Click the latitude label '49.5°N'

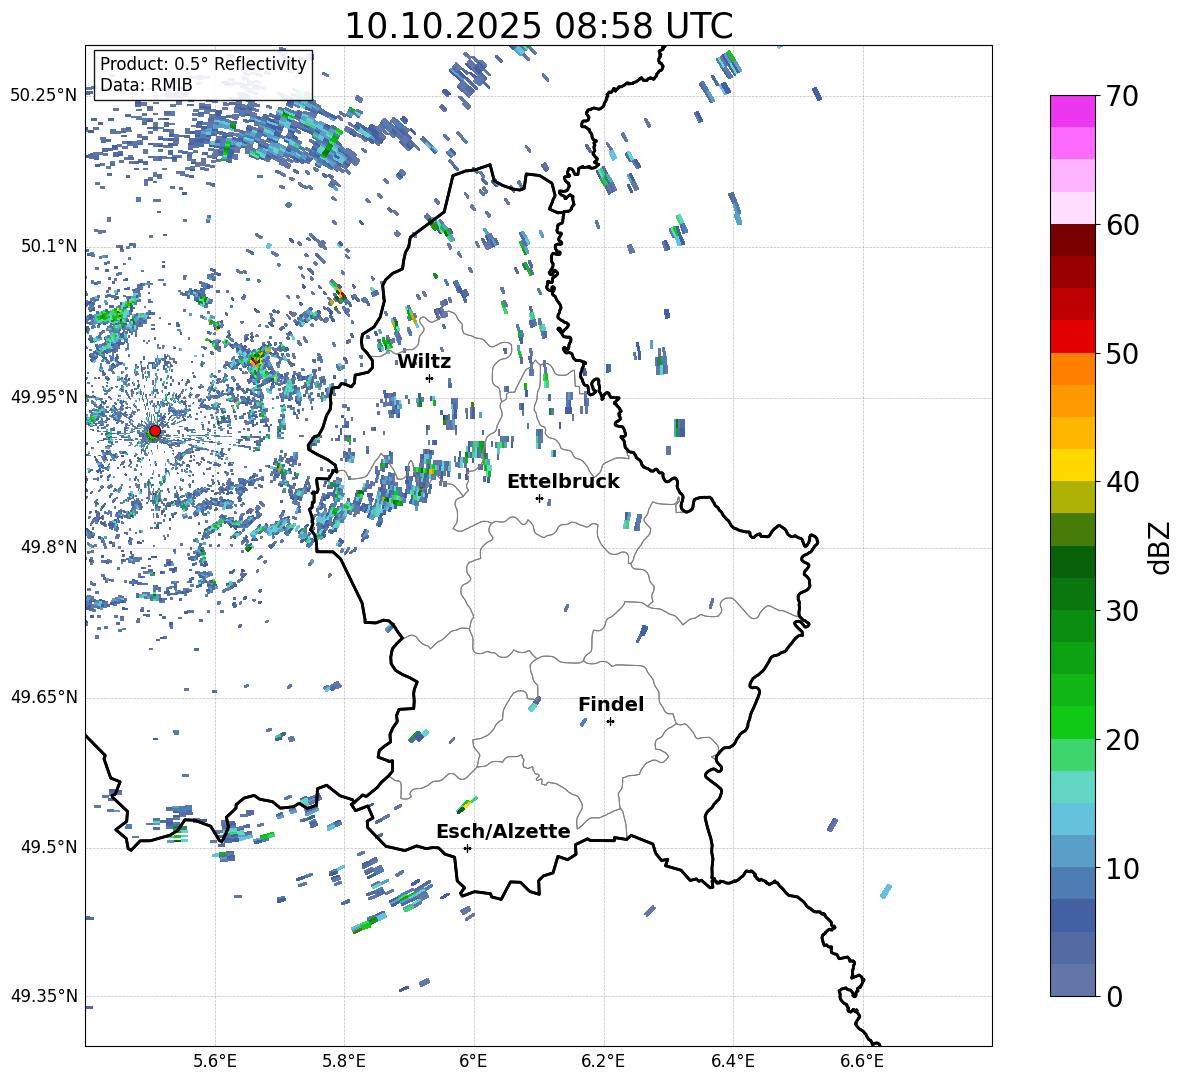pos(49,846)
